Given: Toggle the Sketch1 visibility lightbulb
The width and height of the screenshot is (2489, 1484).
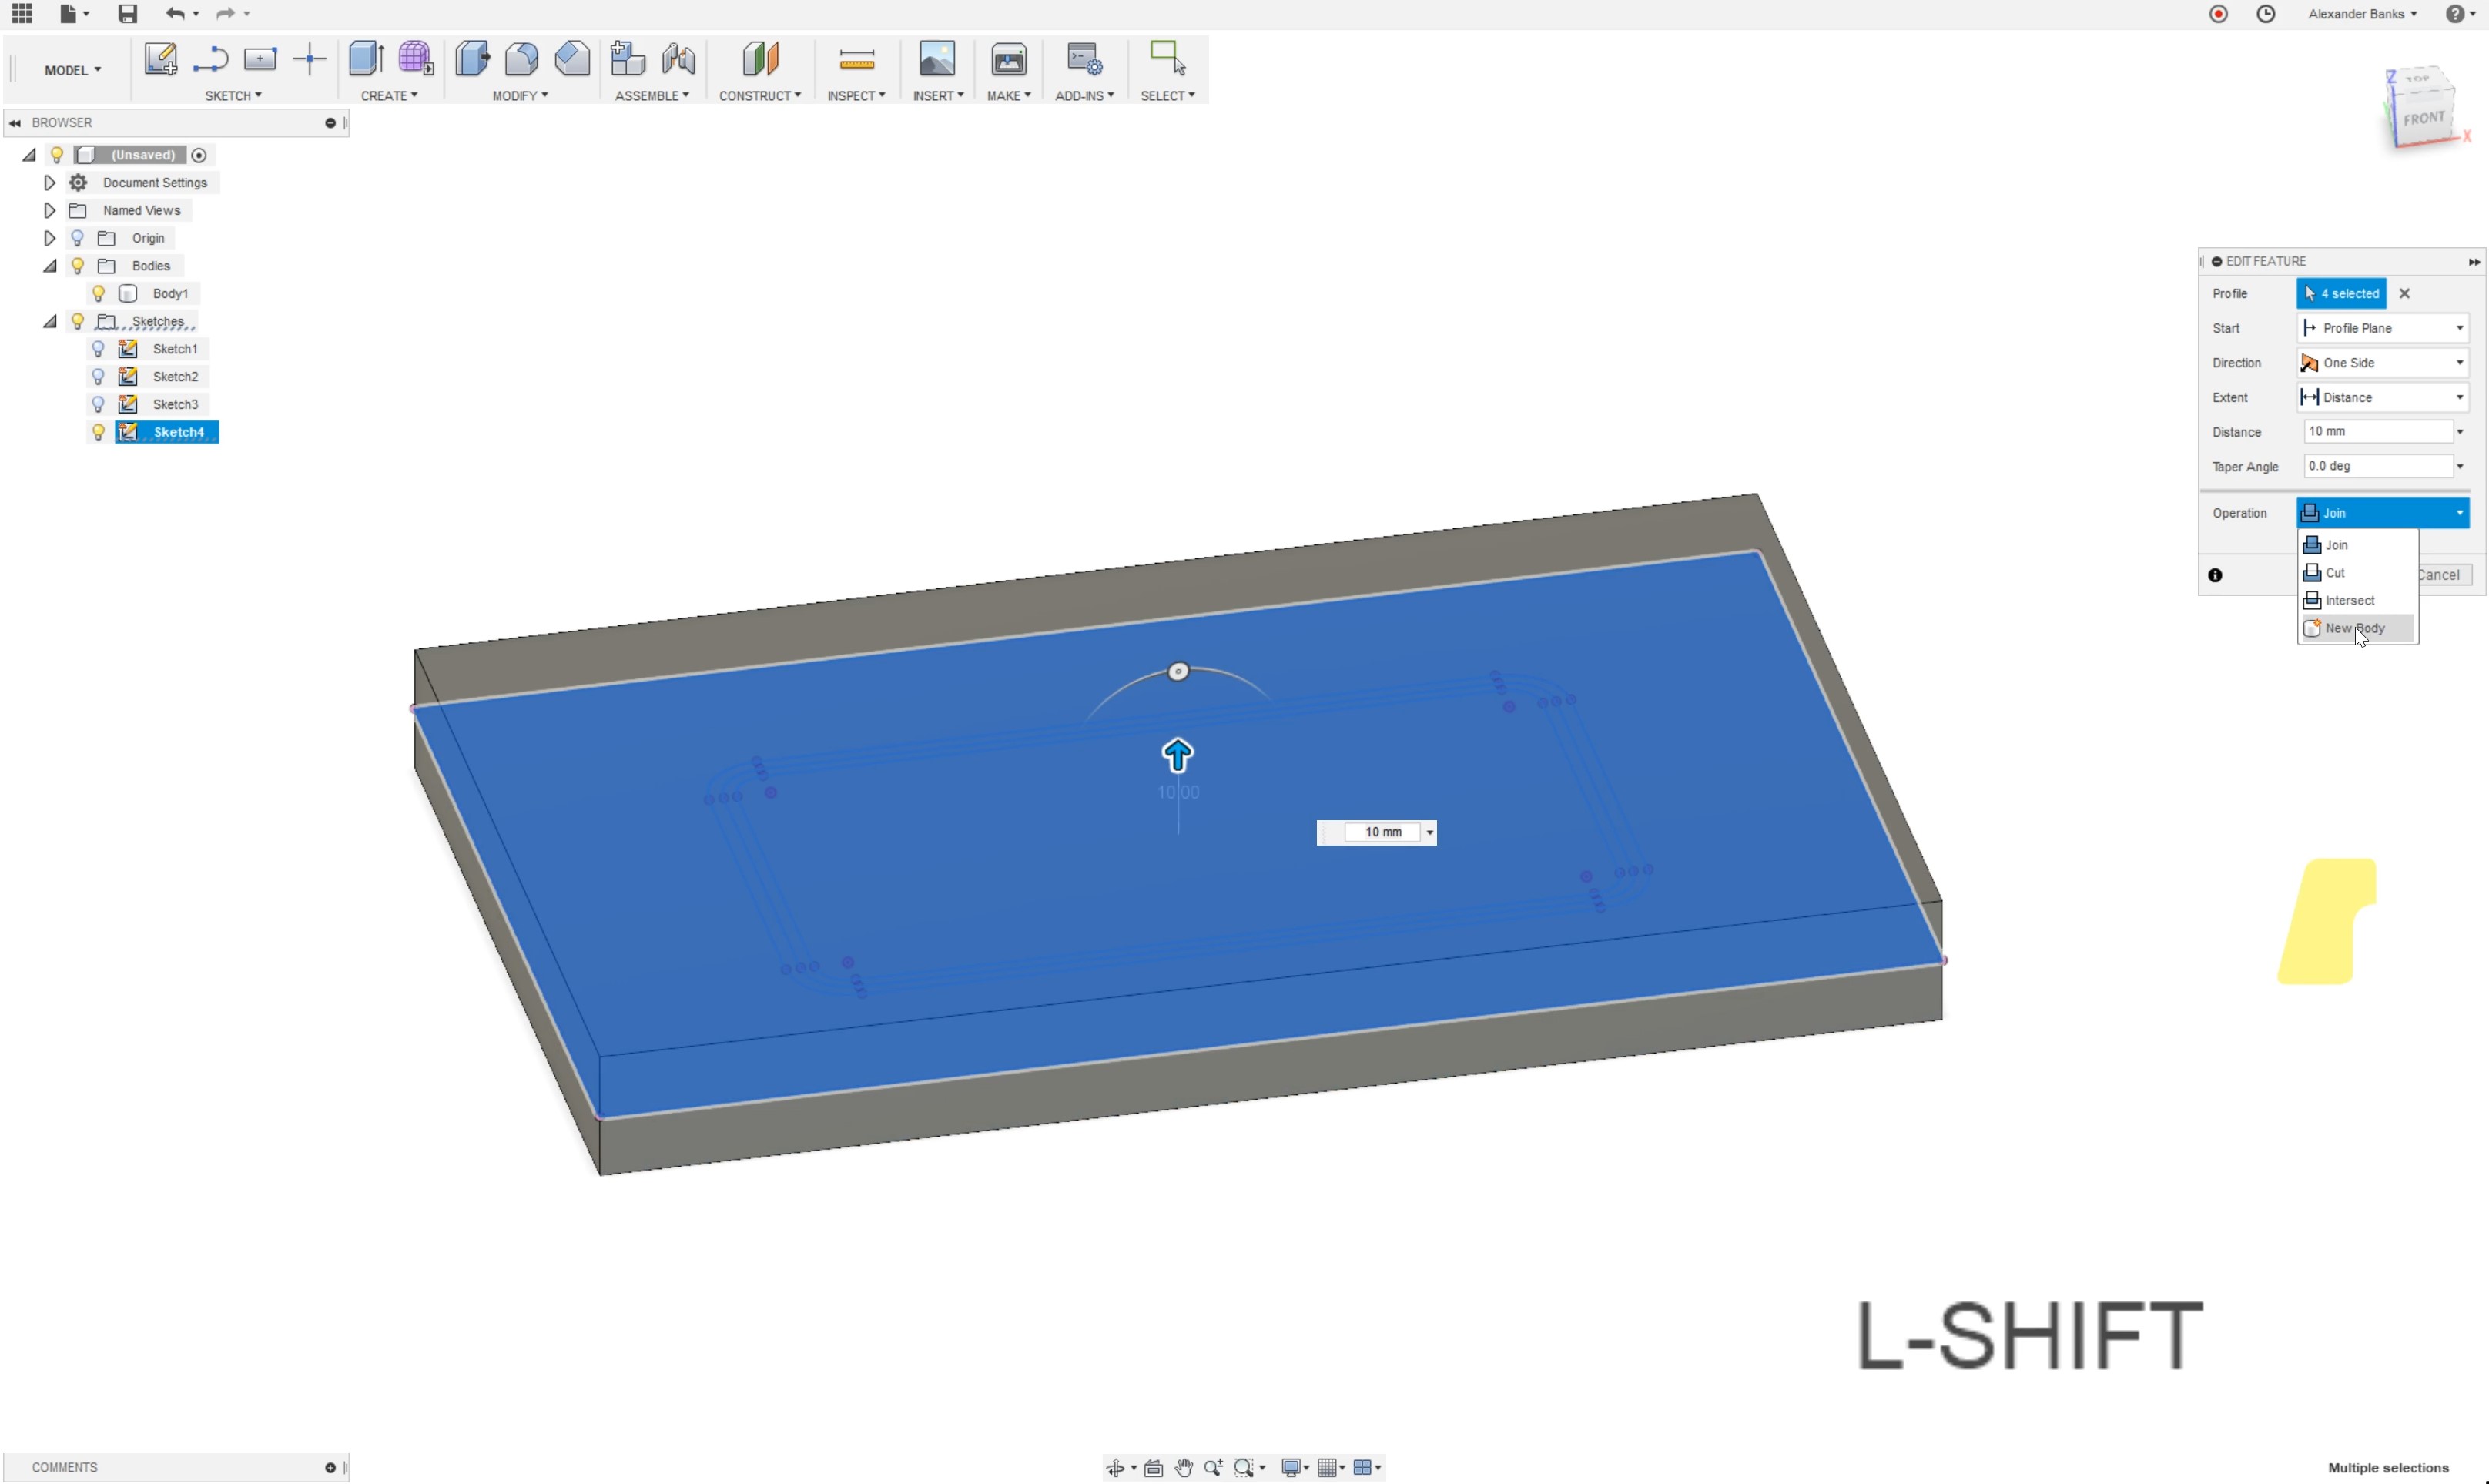Looking at the screenshot, I should [98, 349].
